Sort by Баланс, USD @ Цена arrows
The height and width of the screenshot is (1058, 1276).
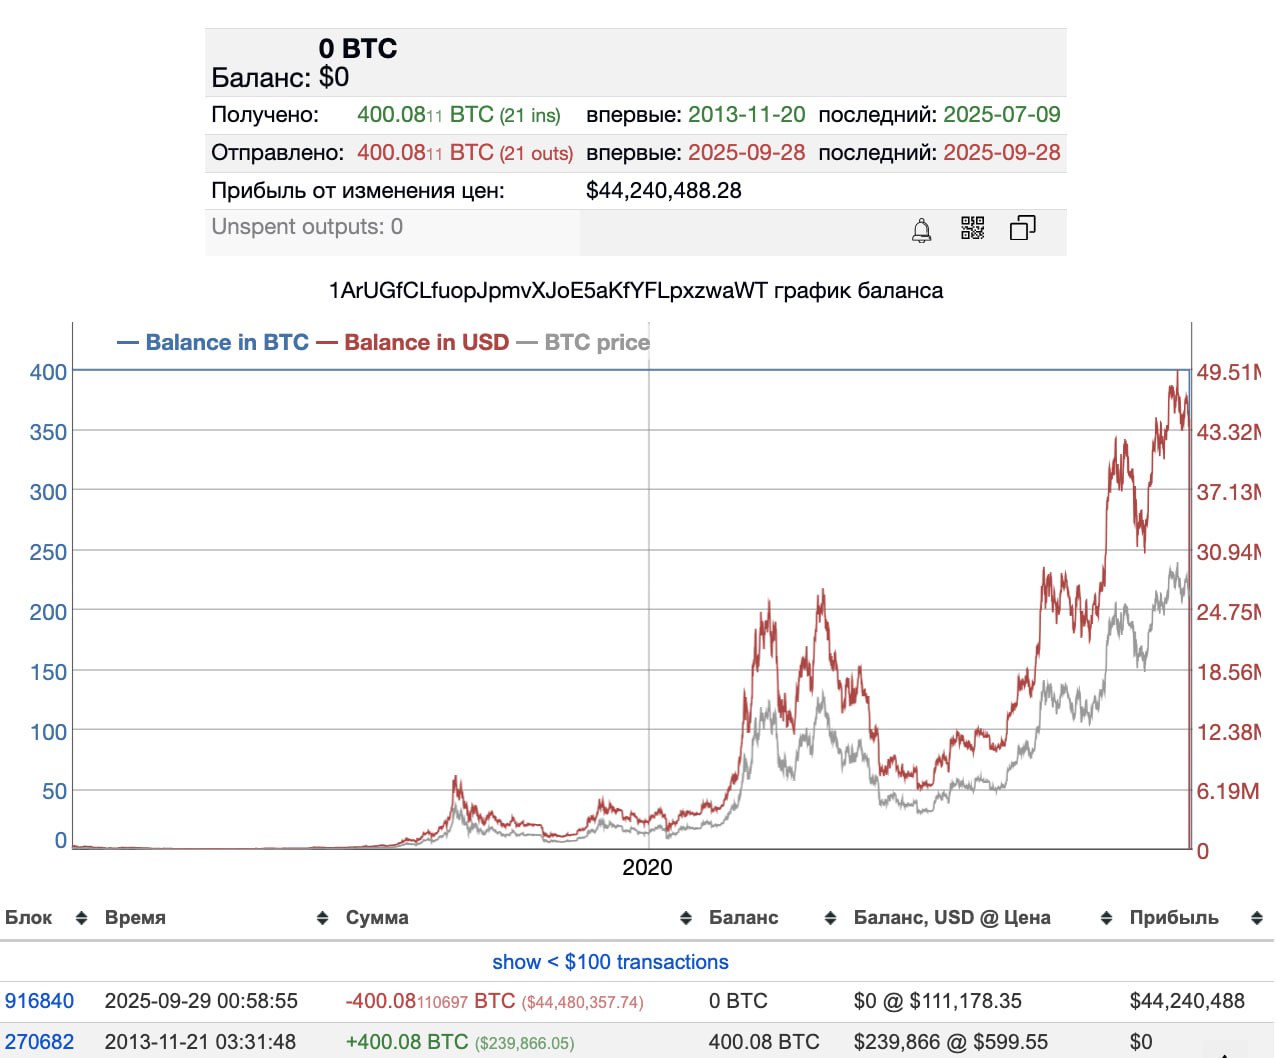coord(1106,918)
